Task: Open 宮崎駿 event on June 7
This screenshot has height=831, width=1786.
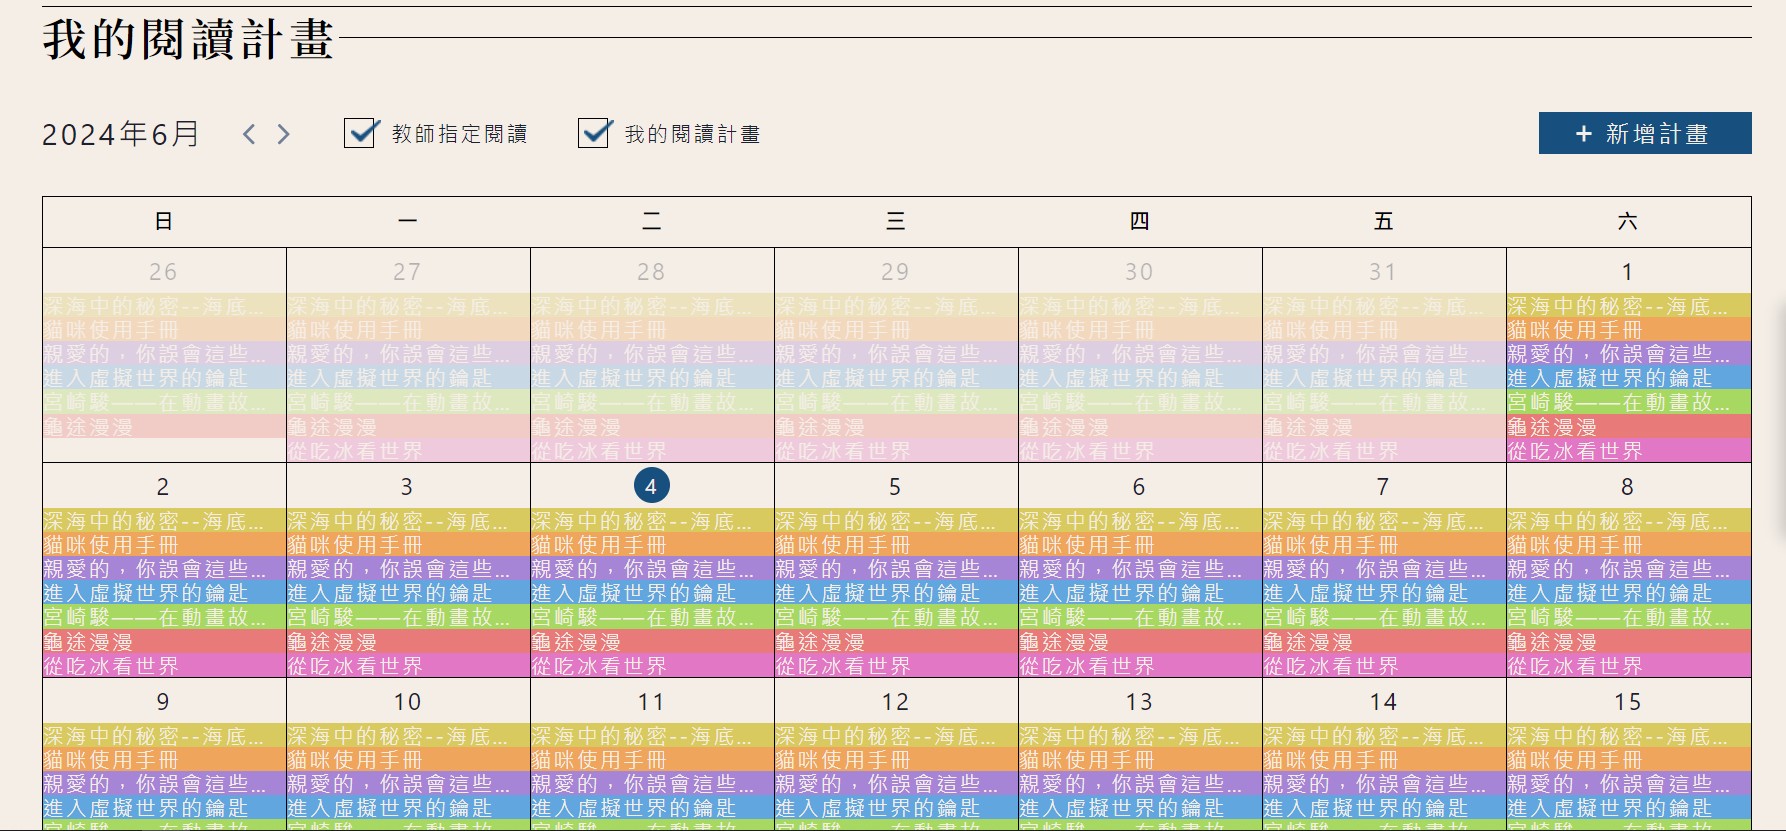Action: (1383, 618)
